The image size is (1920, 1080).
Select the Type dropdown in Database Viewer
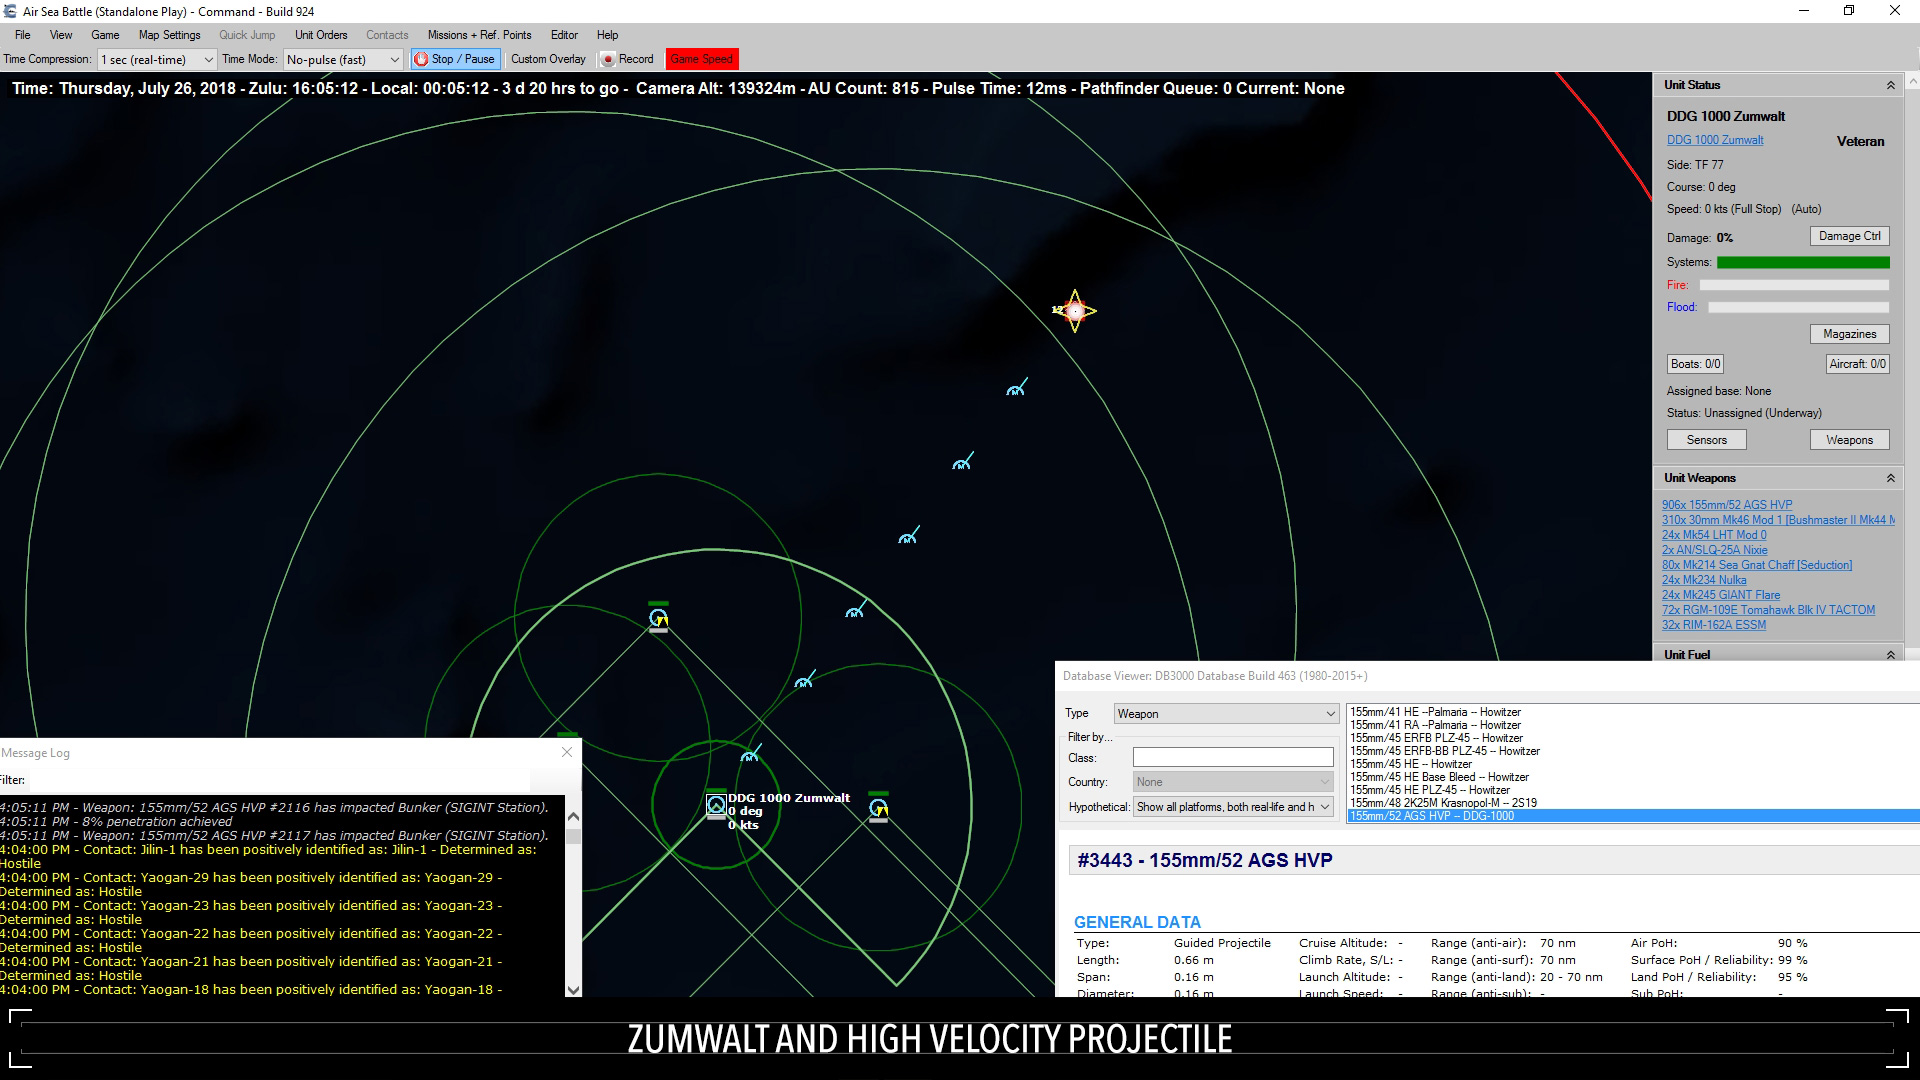point(1226,713)
